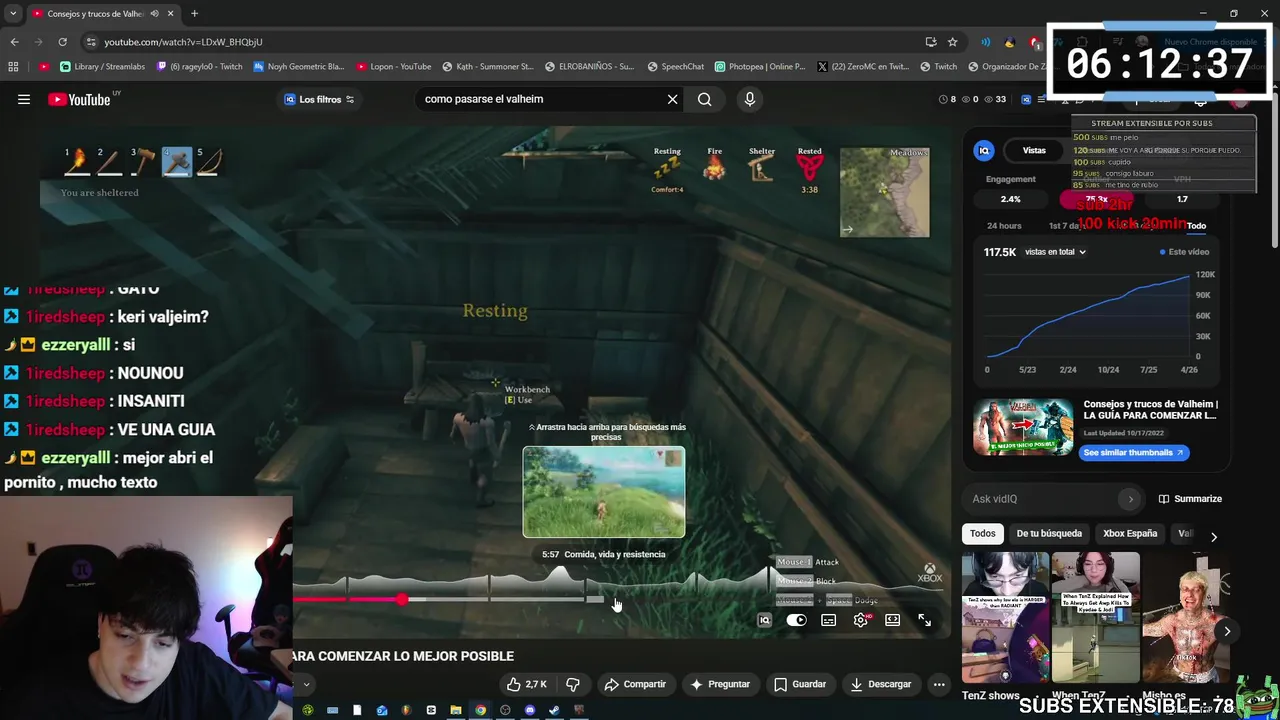Open OBS Studio from taskbar
The height and width of the screenshot is (720, 1280).
505,710
